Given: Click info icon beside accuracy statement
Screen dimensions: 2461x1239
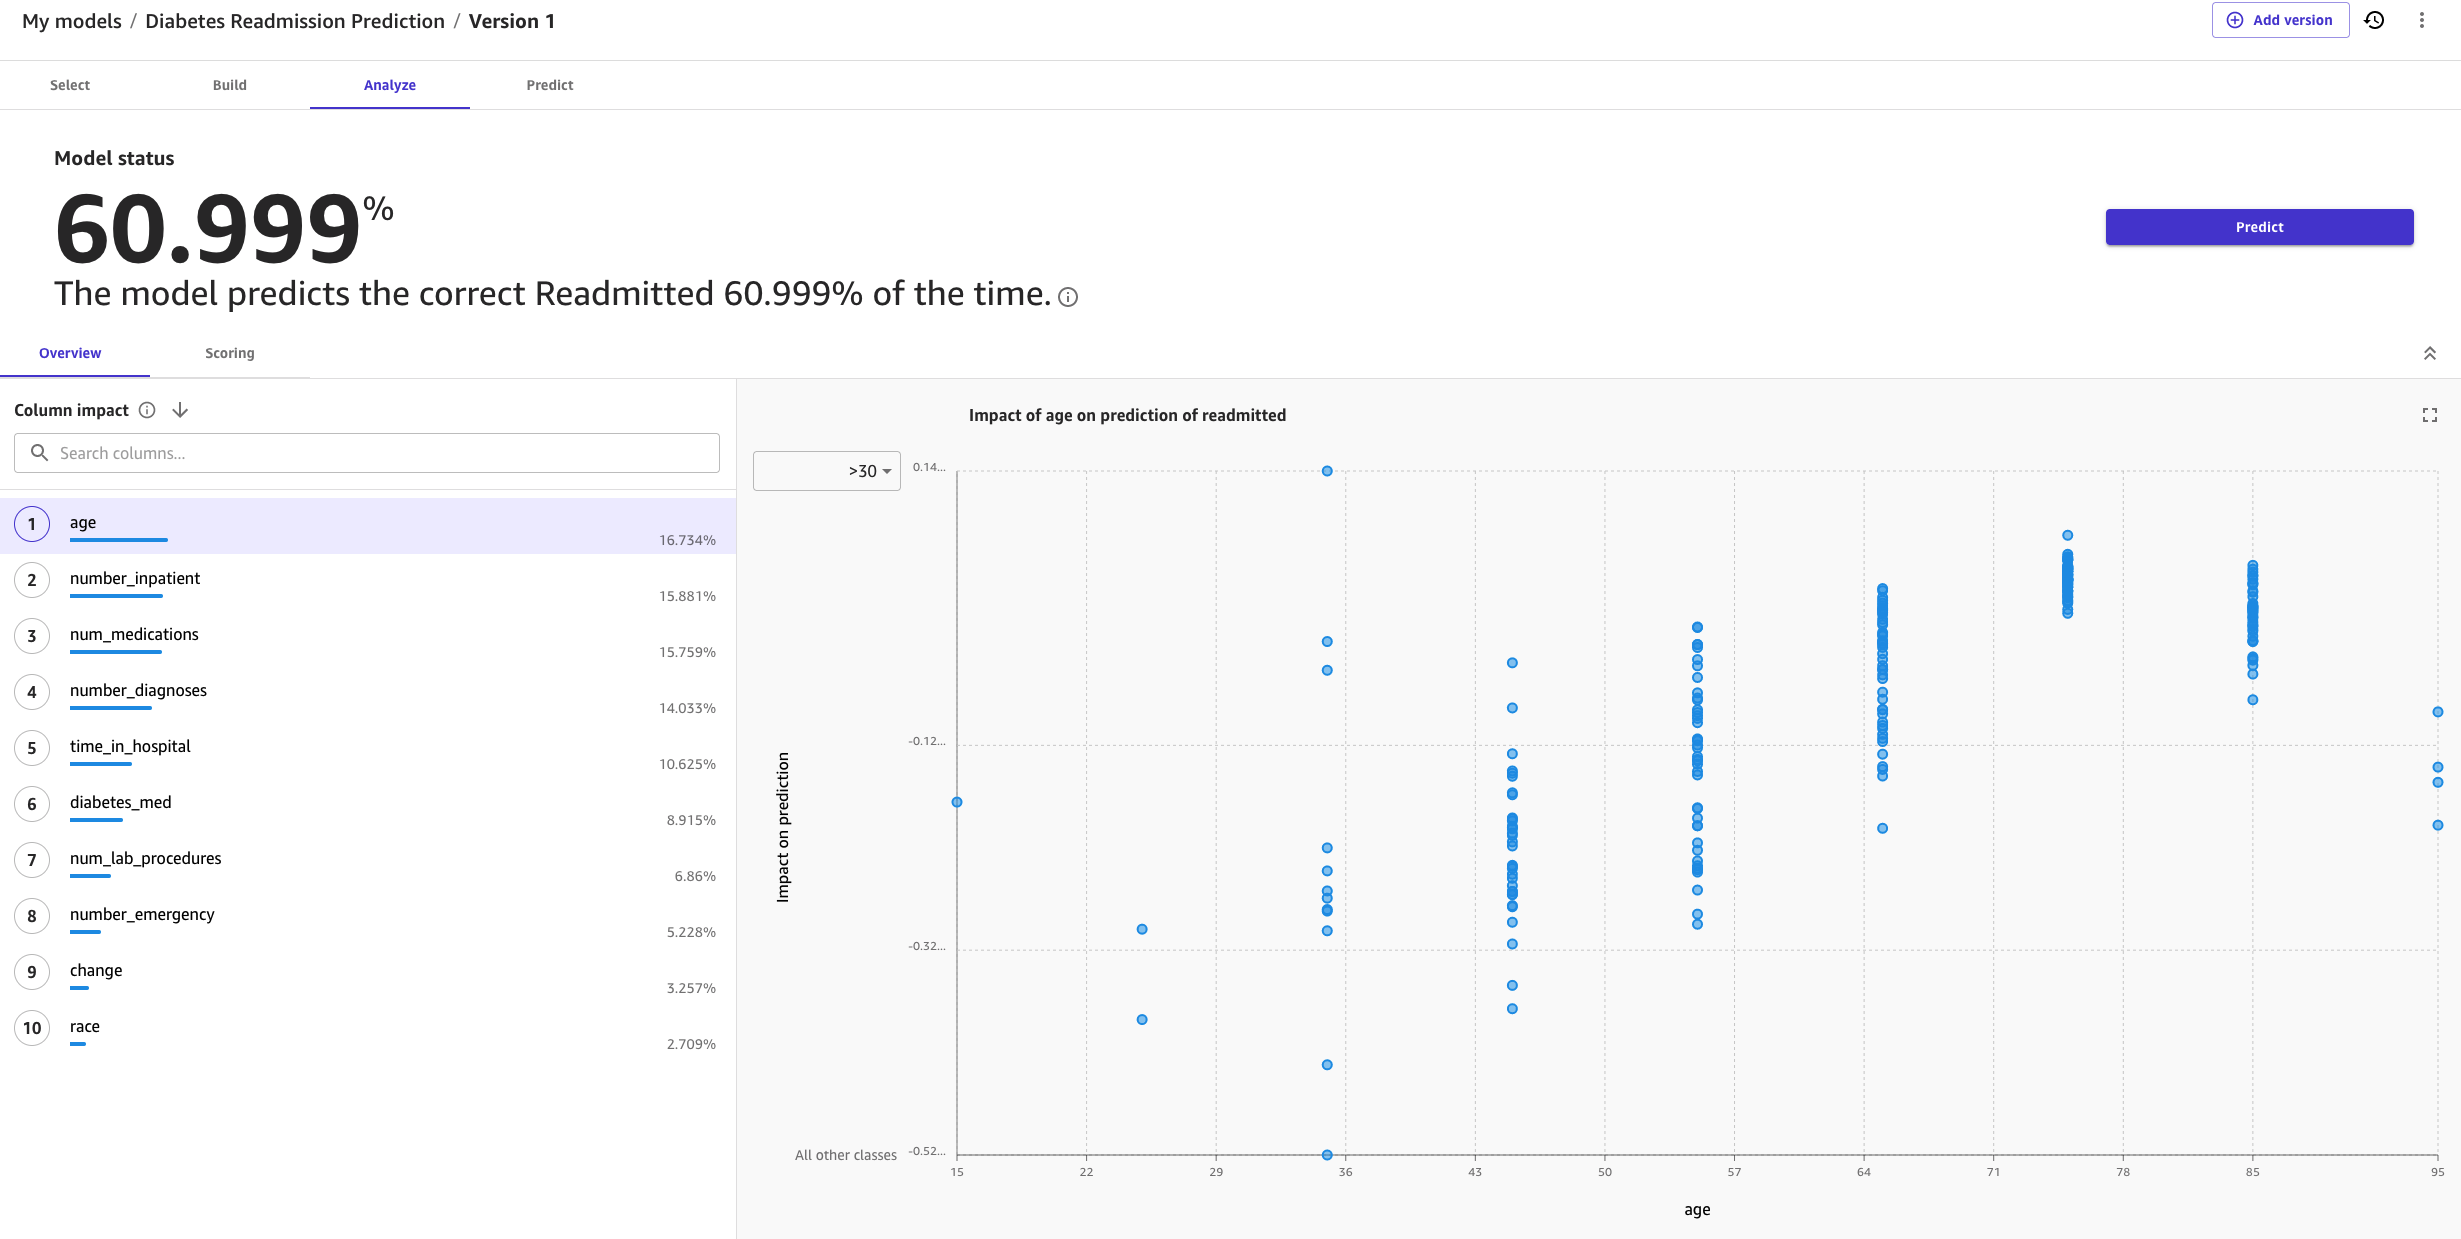Looking at the screenshot, I should pos(1068,297).
